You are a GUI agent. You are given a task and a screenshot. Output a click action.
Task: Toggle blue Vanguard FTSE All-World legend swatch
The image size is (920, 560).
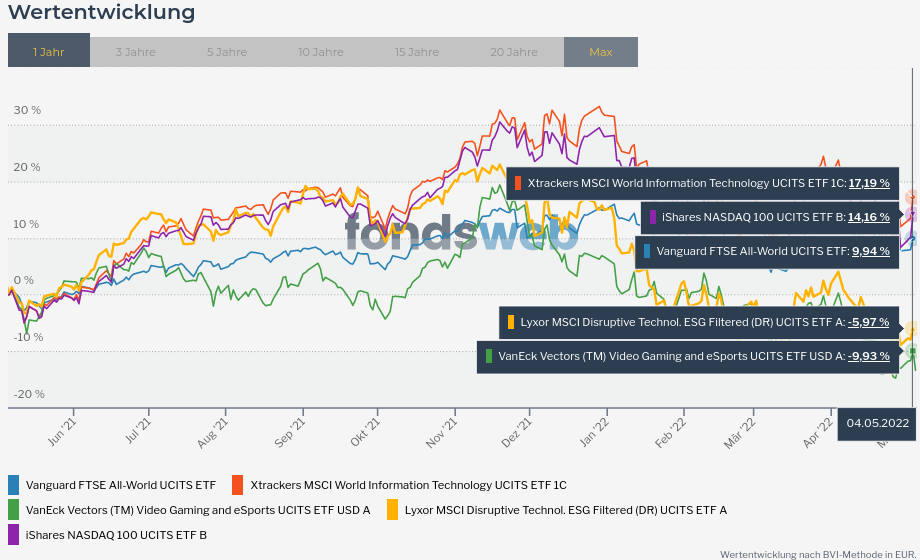pyautogui.click(x=13, y=485)
